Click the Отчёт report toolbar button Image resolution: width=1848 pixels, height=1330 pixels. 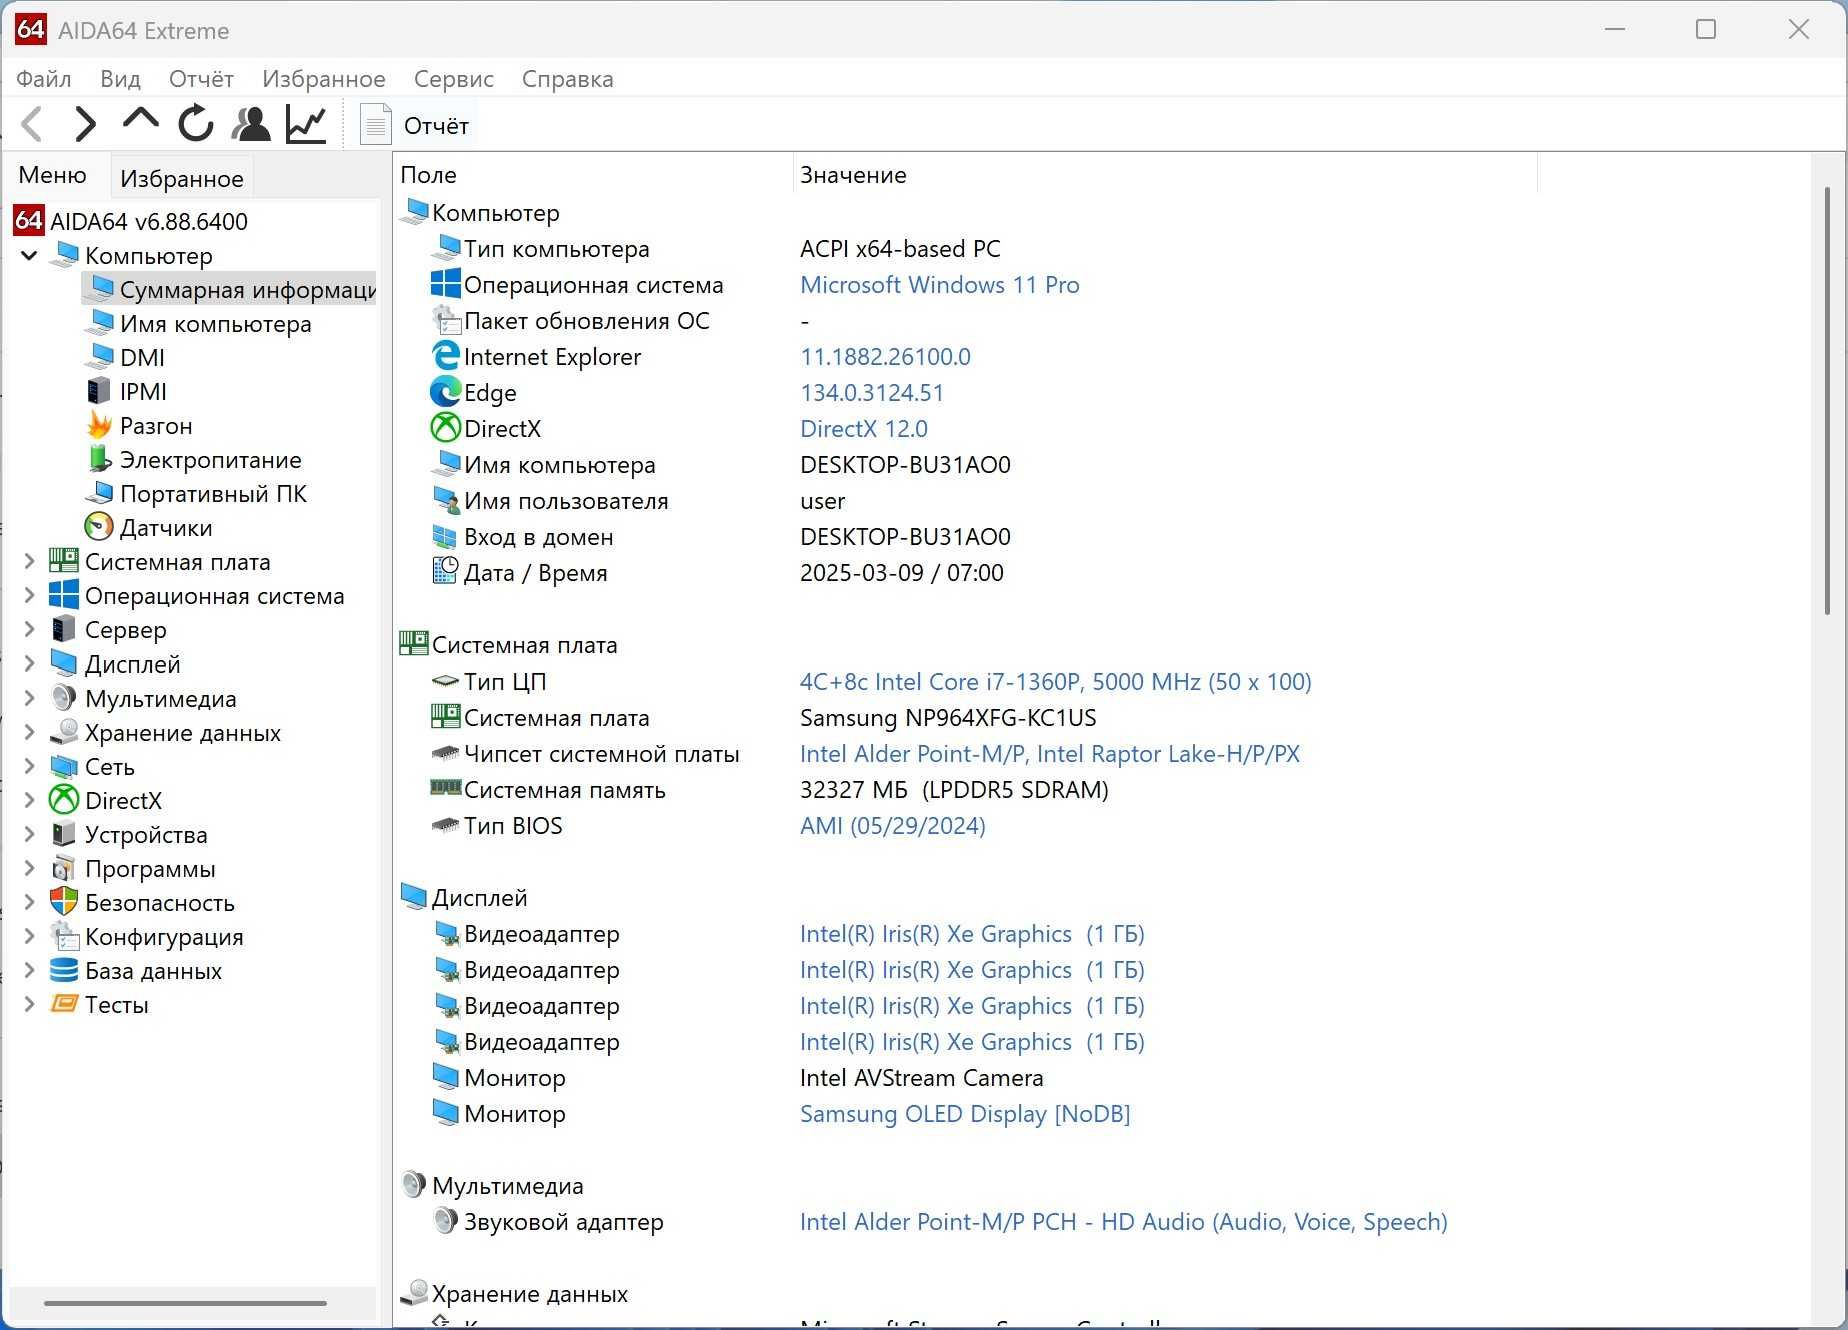click(x=414, y=125)
